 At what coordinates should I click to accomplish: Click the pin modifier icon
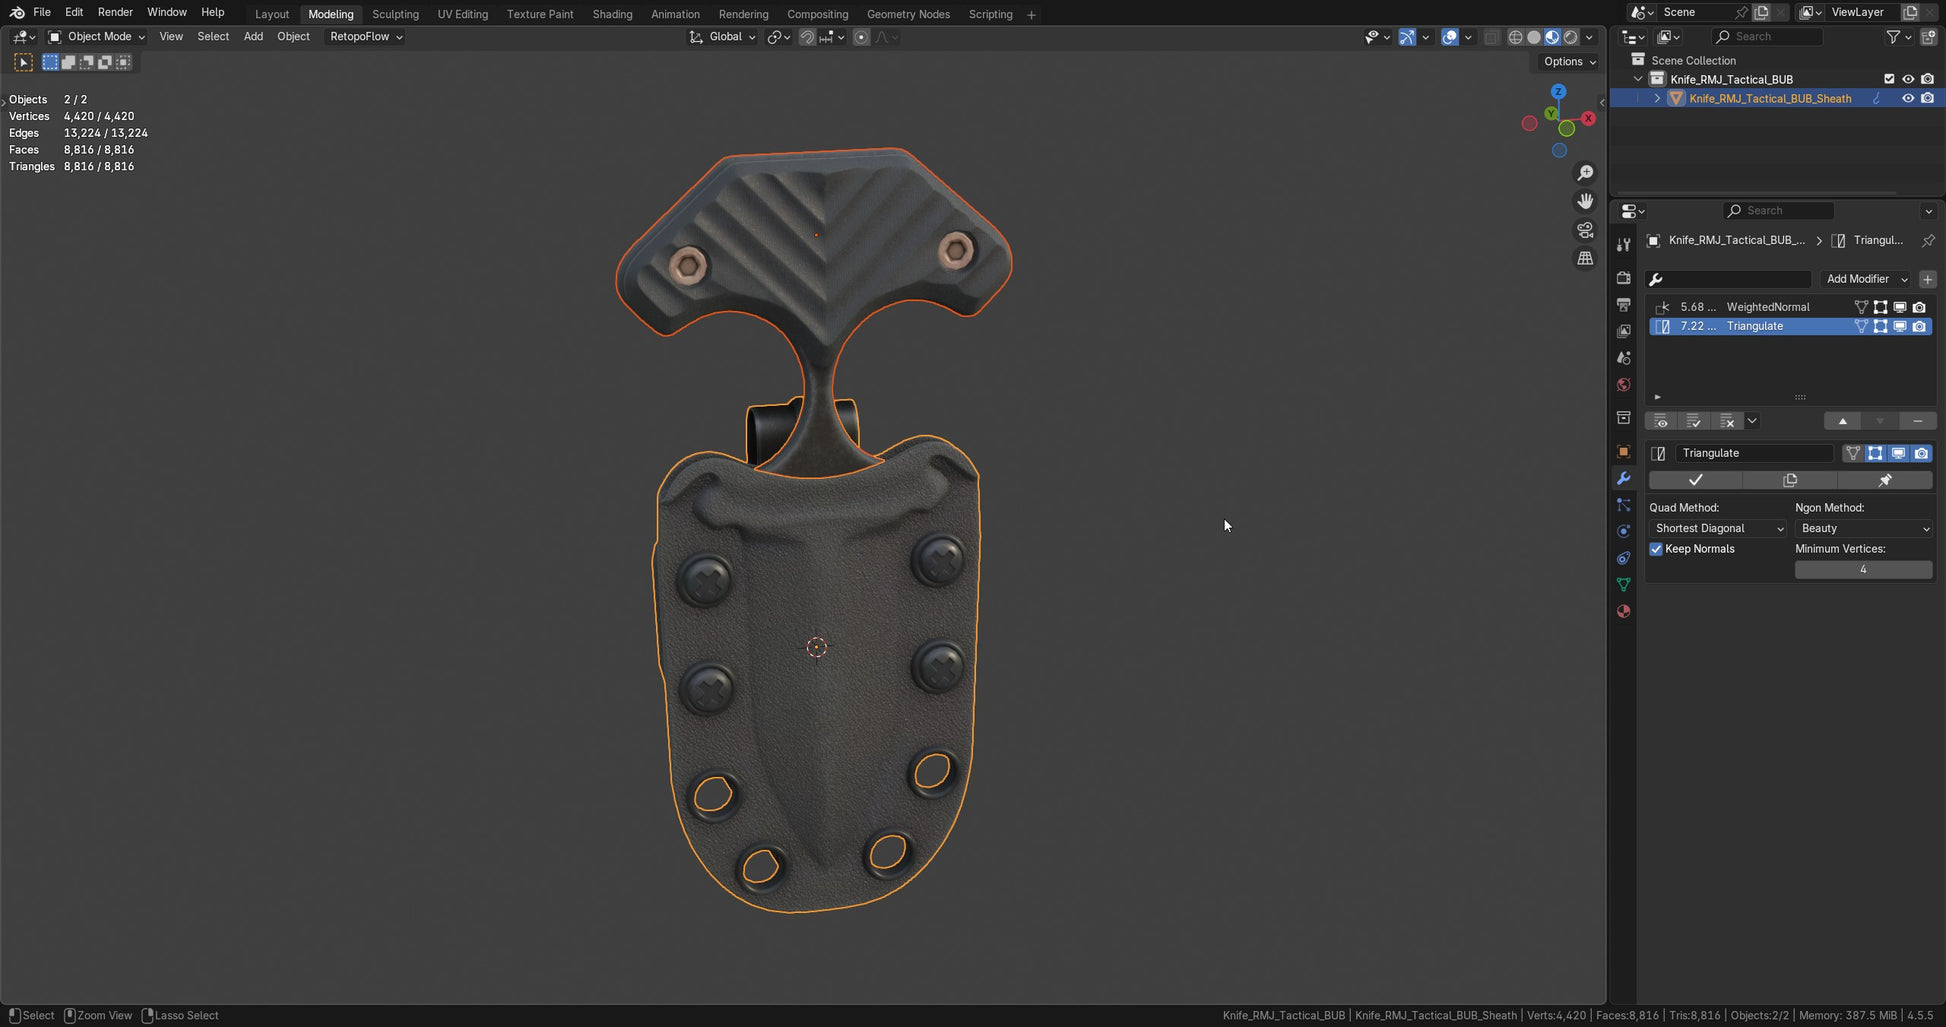click(x=1884, y=480)
